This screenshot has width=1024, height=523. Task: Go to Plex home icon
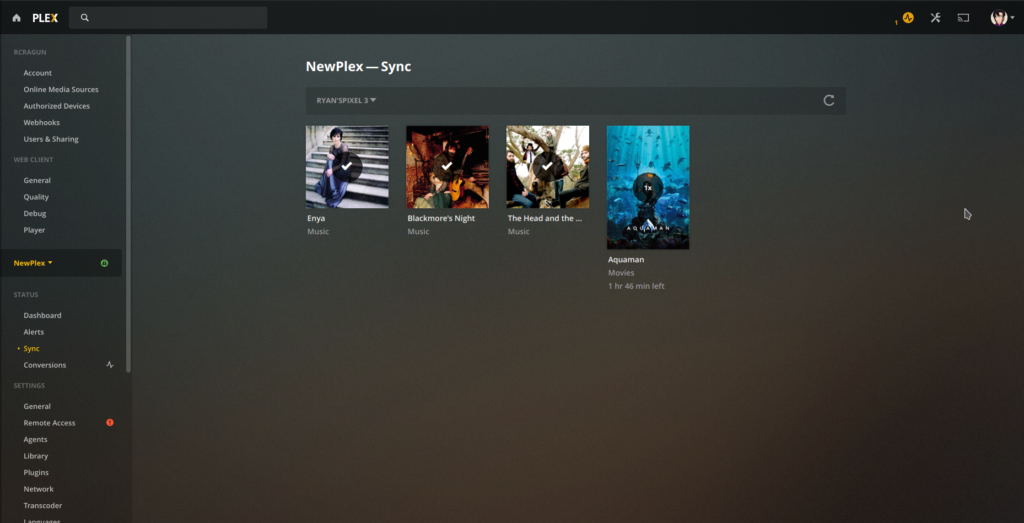tap(16, 18)
